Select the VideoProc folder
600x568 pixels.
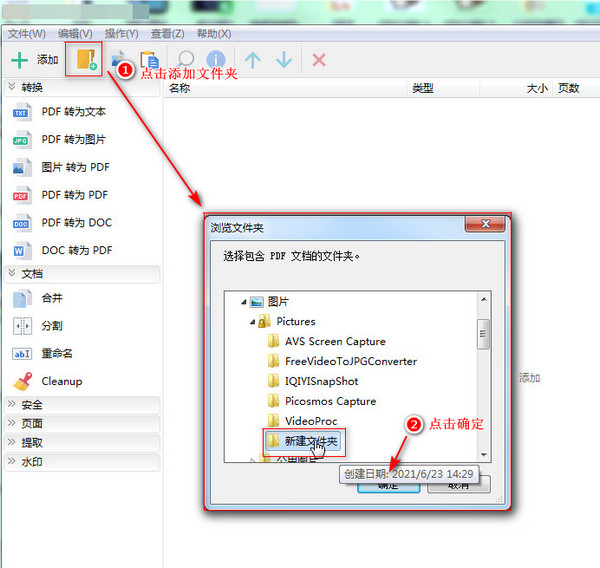tap(303, 421)
